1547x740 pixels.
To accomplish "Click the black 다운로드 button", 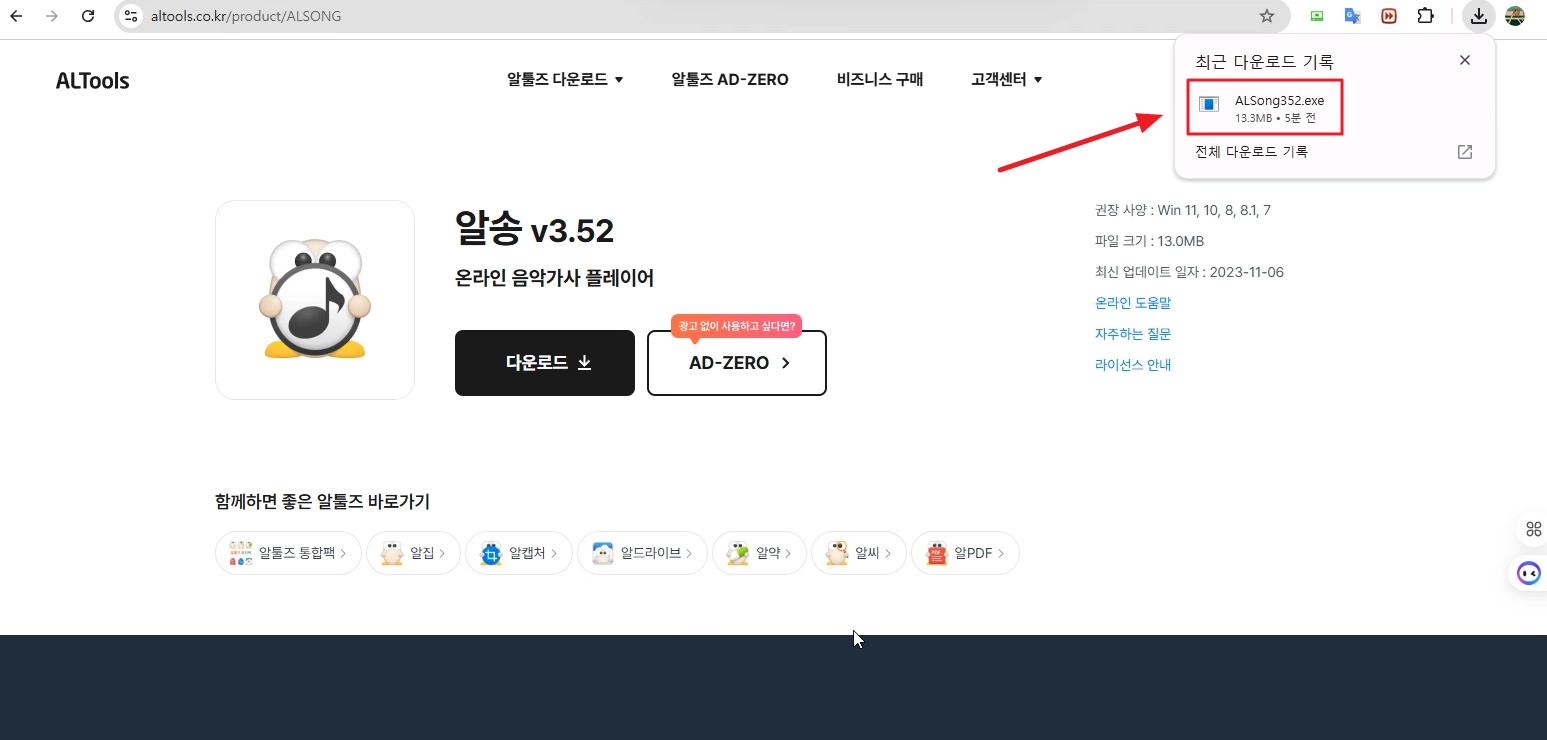I will pos(545,363).
